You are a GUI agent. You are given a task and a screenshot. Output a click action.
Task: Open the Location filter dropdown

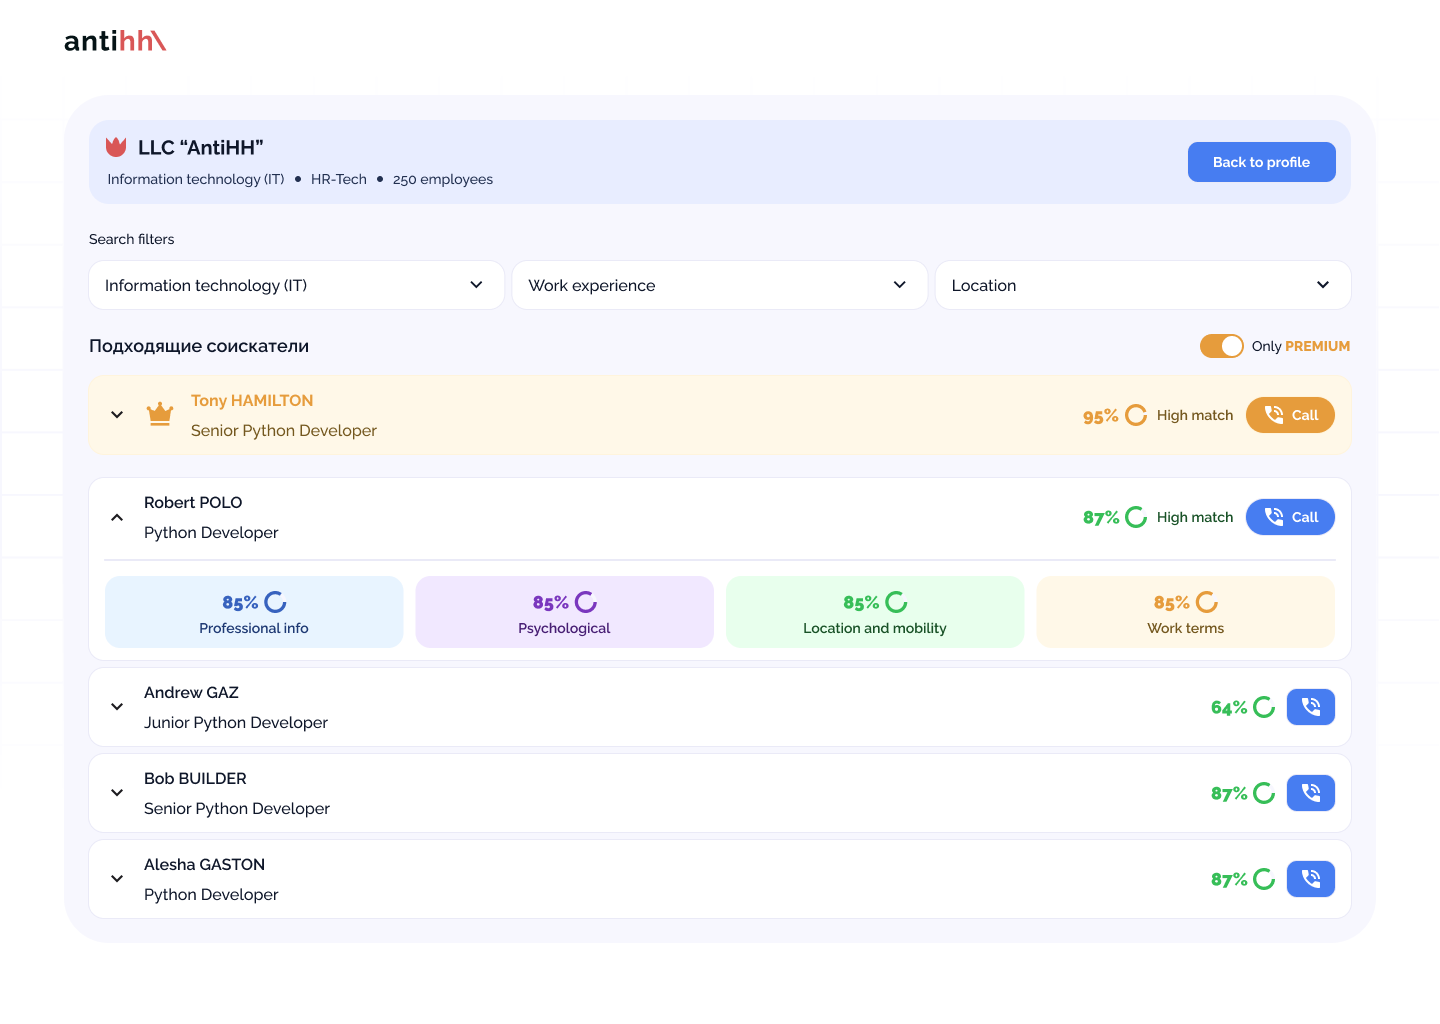(x=1143, y=285)
